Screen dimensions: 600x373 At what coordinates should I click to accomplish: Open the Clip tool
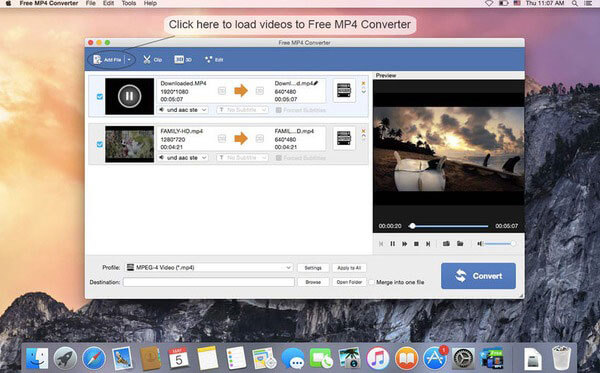pyautogui.click(x=152, y=60)
